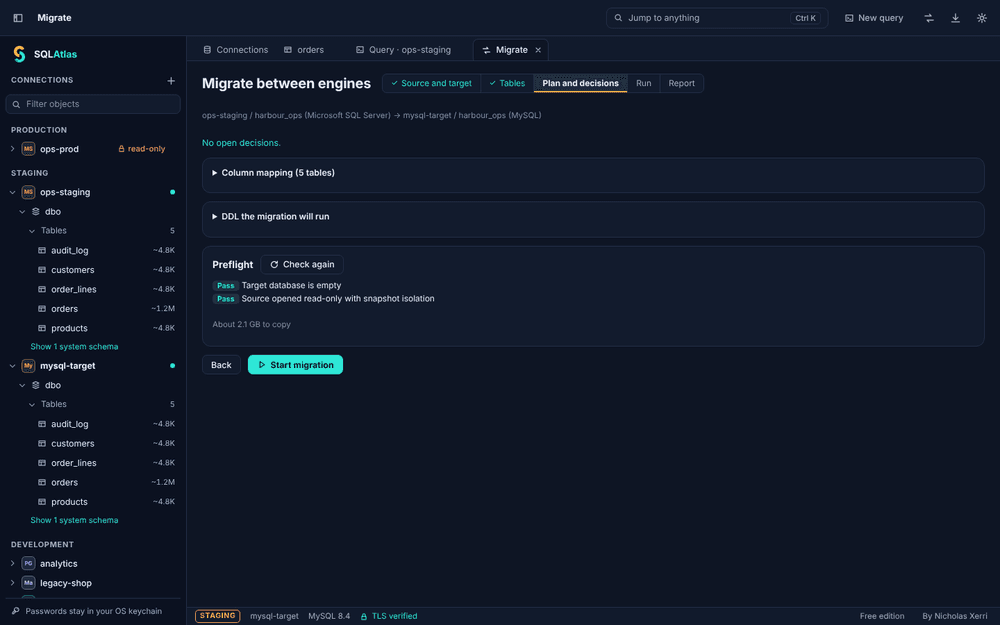This screenshot has height=625, width=1000.
Task: Close the Migrate tab
Action: [538, 50]
